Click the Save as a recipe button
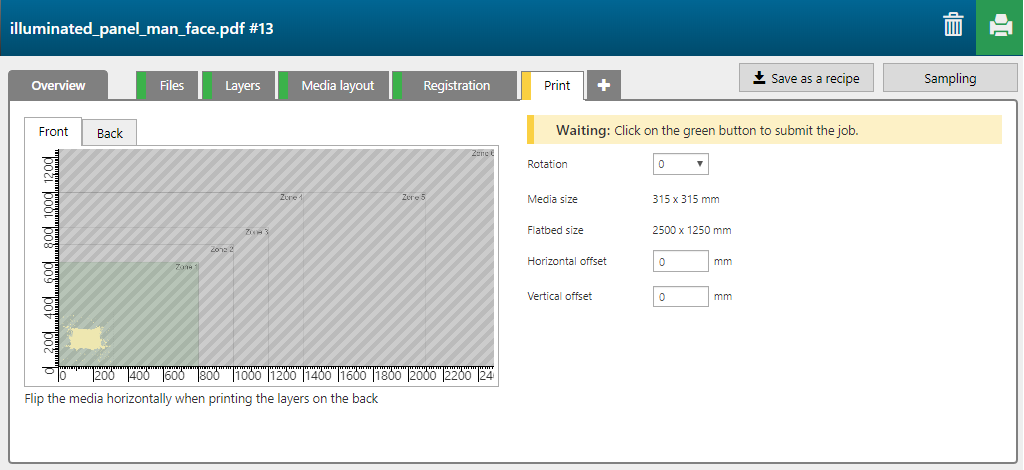Image resolution: width=1024 pixels, height=470 pixels. pyautogui.click(x=807, y=78)
